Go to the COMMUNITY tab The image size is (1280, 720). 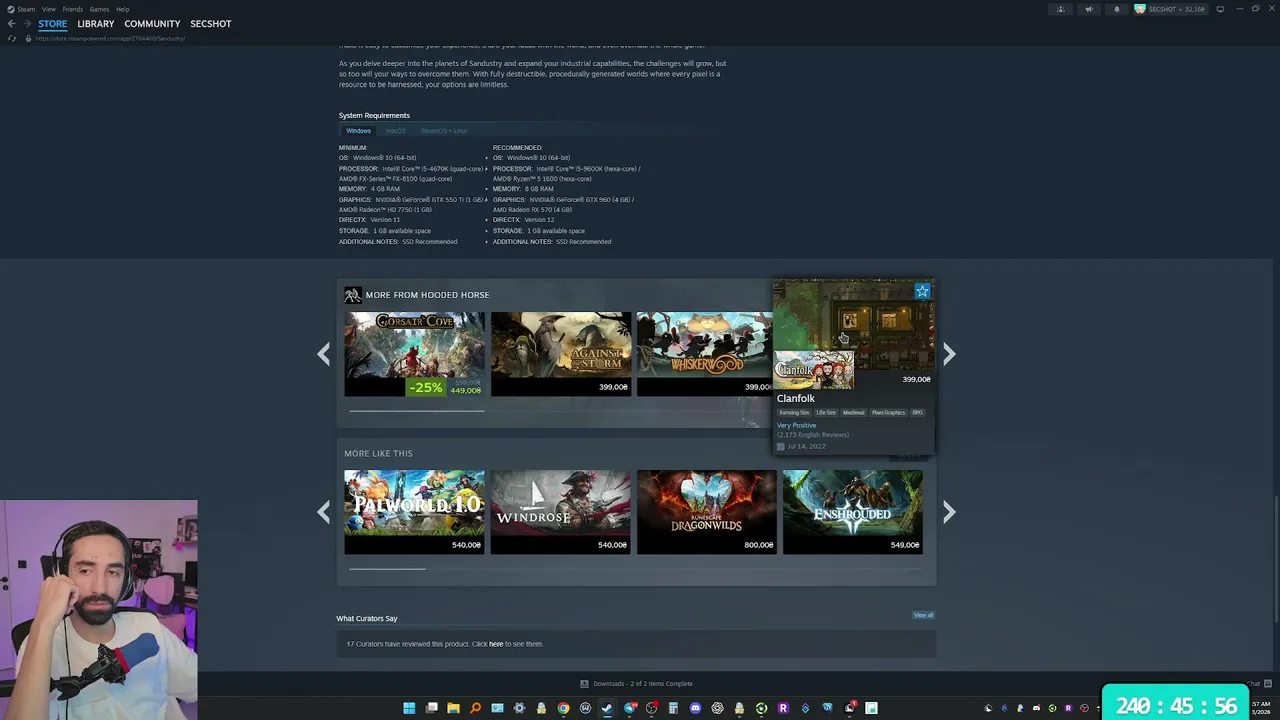pos(152,24)
